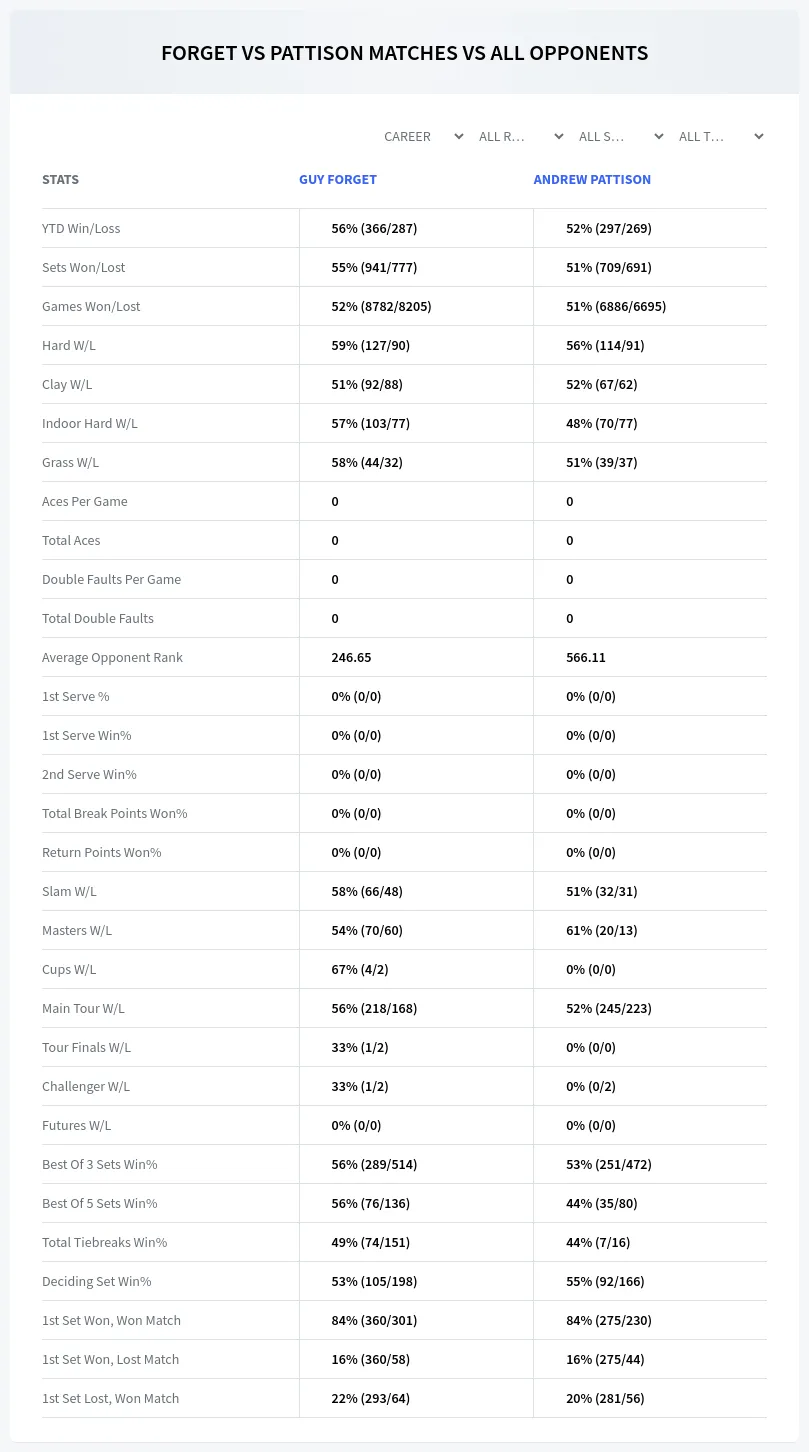Select the 1st Set Lost, Won Match label

110,1398
